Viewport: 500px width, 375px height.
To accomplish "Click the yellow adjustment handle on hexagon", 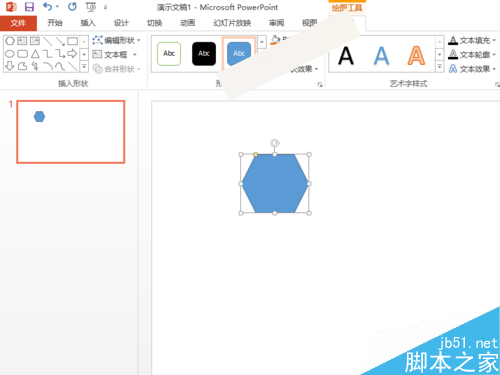I will (256, 154).
